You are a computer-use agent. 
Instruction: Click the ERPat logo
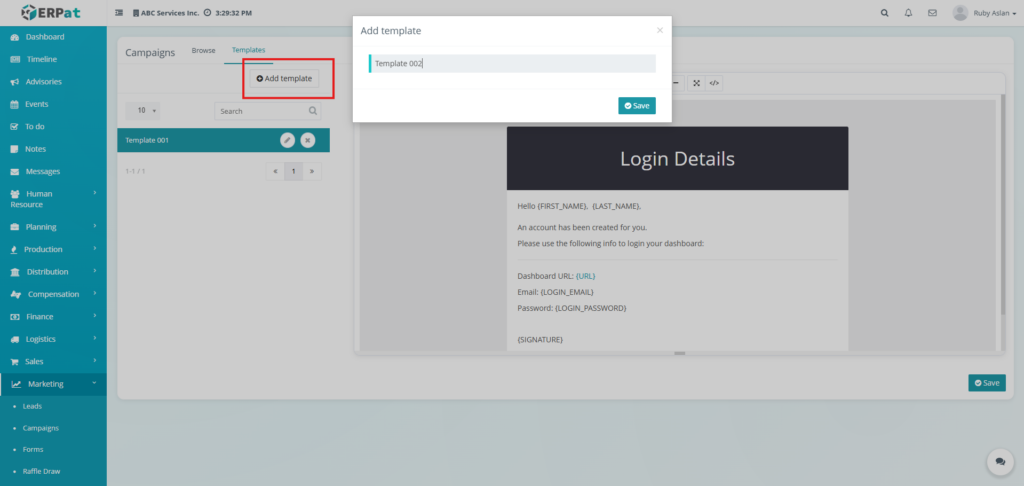pos(53,12)
